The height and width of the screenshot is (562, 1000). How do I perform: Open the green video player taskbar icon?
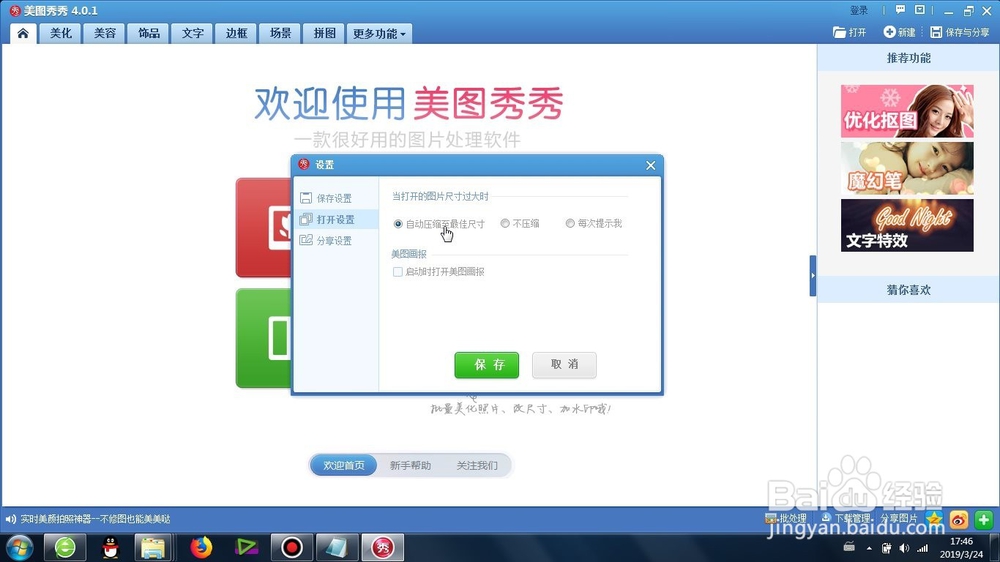246,547
